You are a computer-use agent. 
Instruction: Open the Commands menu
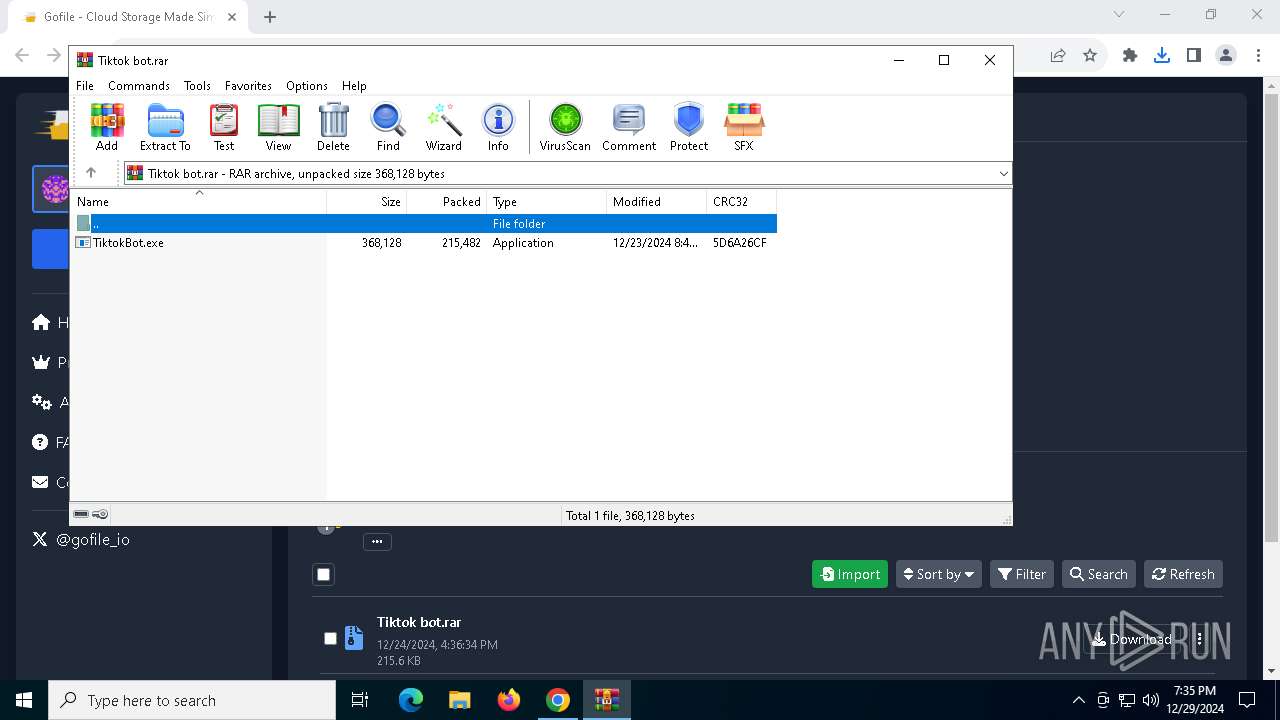[x=139, y=86]
